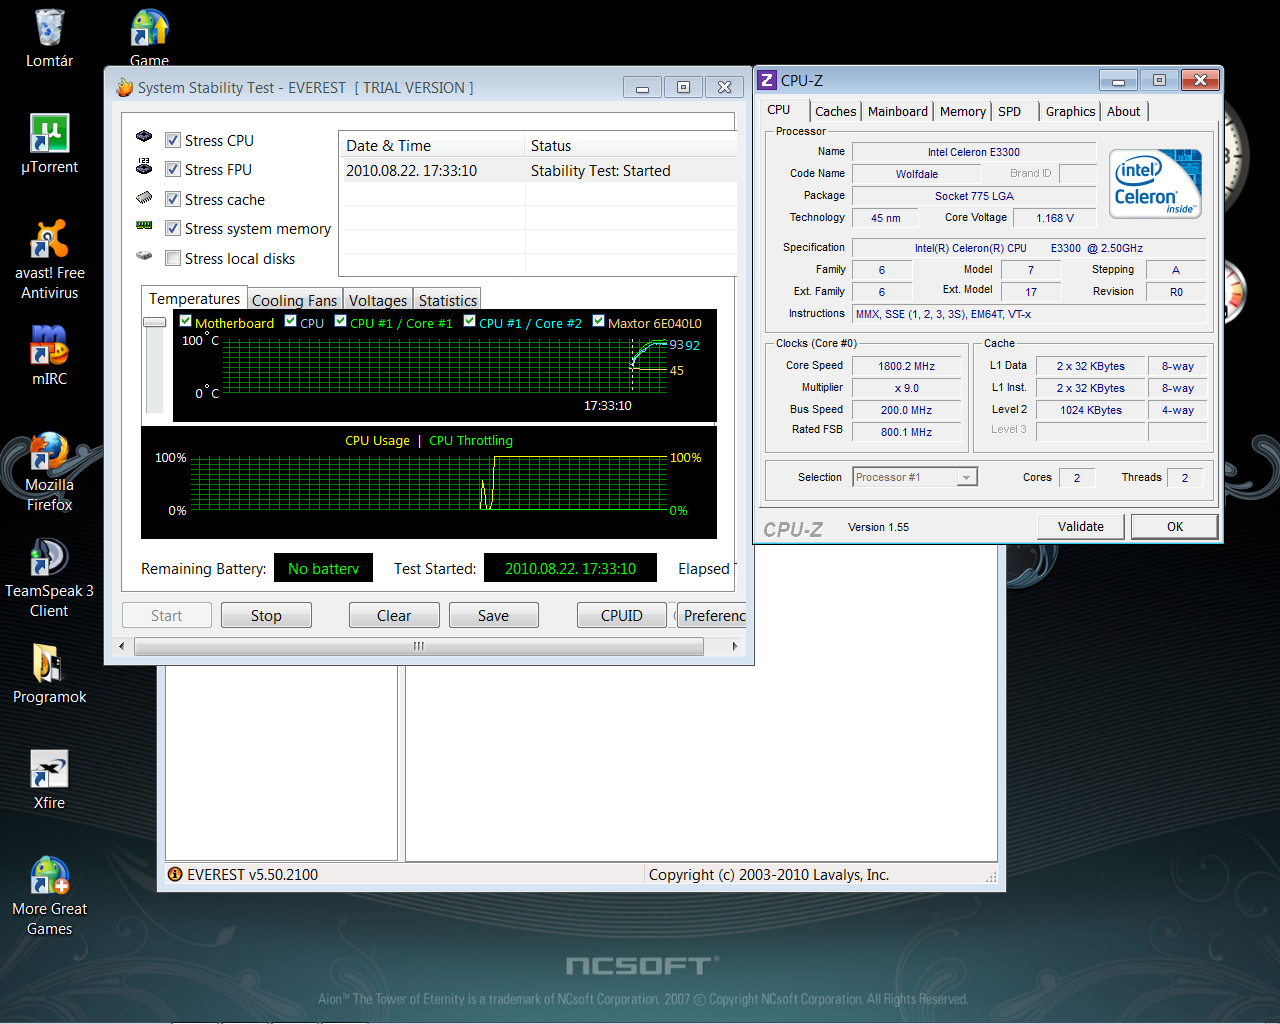The height and width of the screenshot is (1024, 1280).
Task: Select the 'Stability Test: Started' log row
Action: click(538, 171)
